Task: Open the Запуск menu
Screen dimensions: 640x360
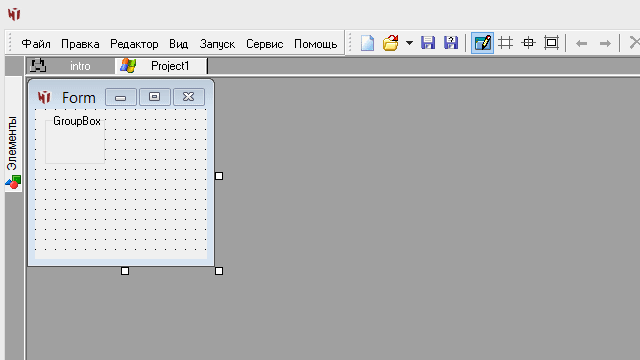Action: [217, 43]
